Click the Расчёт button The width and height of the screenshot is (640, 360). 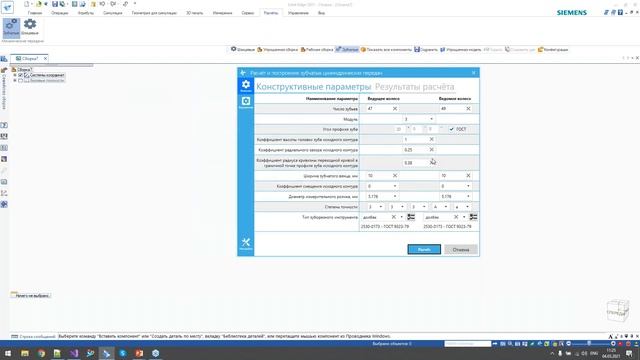[x=424, y=249]
